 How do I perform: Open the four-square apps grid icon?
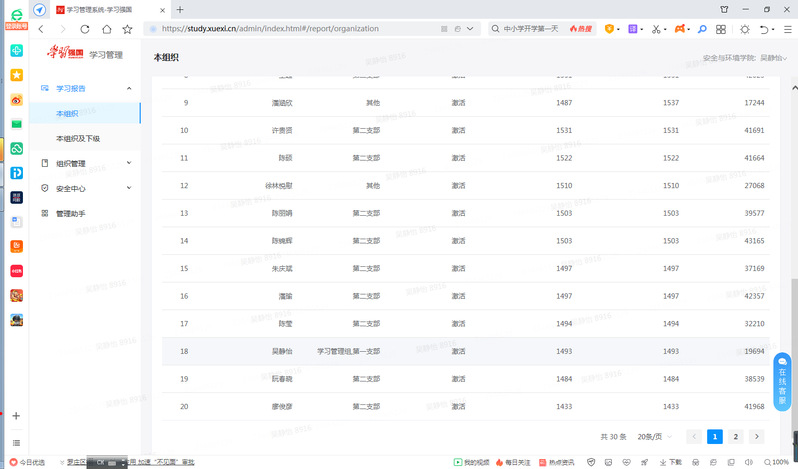723,29
